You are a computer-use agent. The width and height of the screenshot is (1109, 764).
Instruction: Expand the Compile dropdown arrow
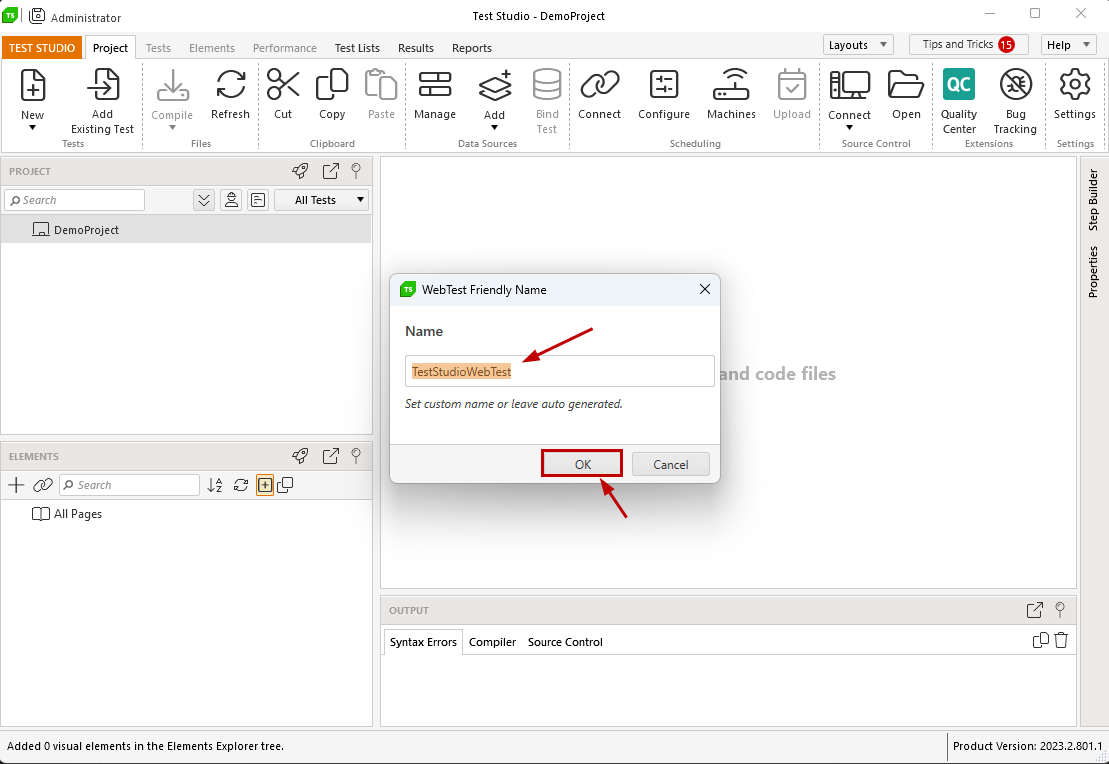tap(172, 128)
